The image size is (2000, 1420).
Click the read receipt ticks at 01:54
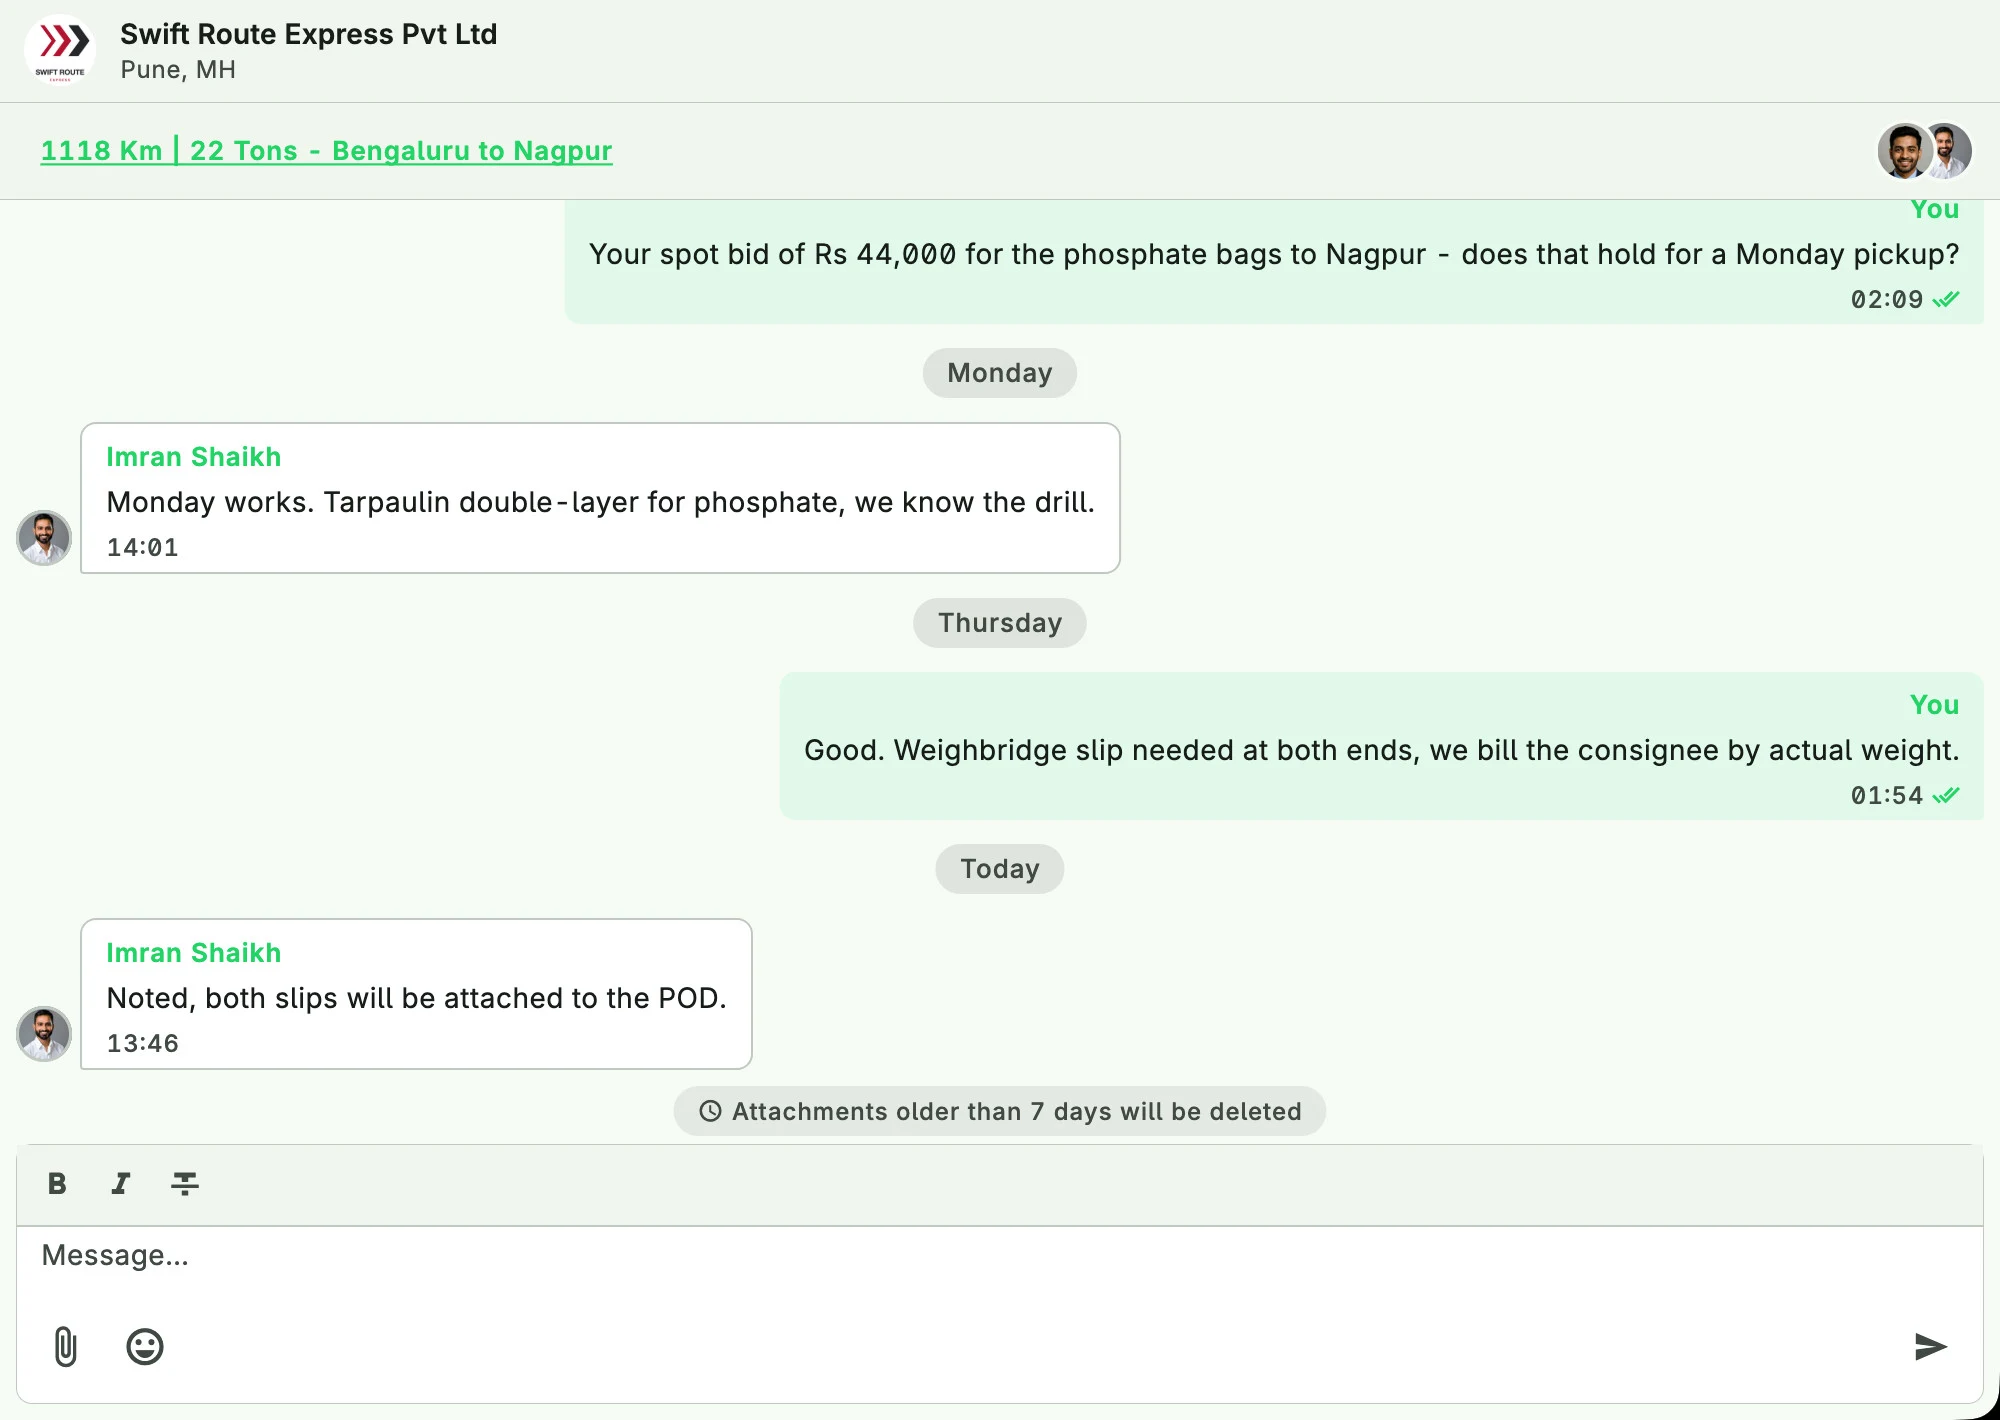point(1946,796)
